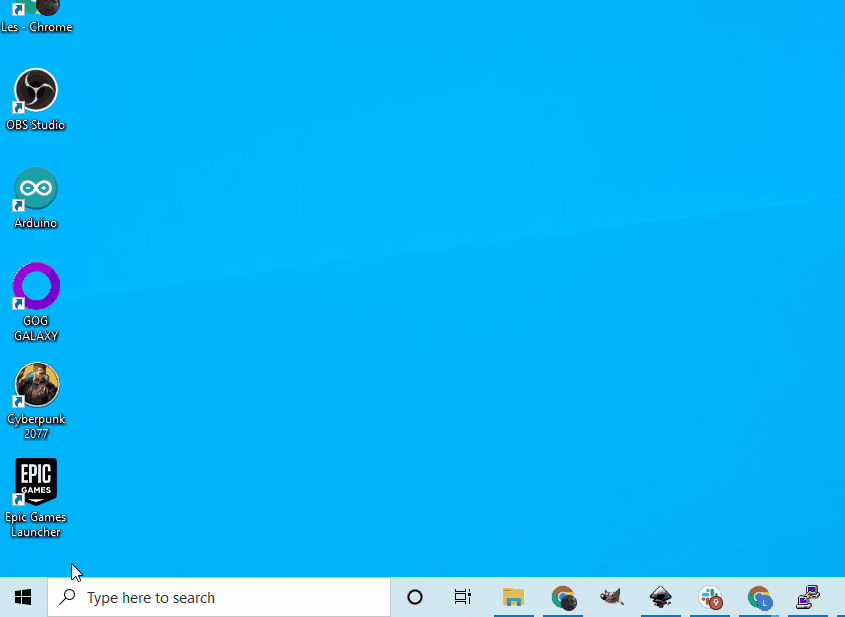The width and height of the screenshot is (845, 617).
Task: Click the magnifier icon in the search box
Action: pos(68,598)
